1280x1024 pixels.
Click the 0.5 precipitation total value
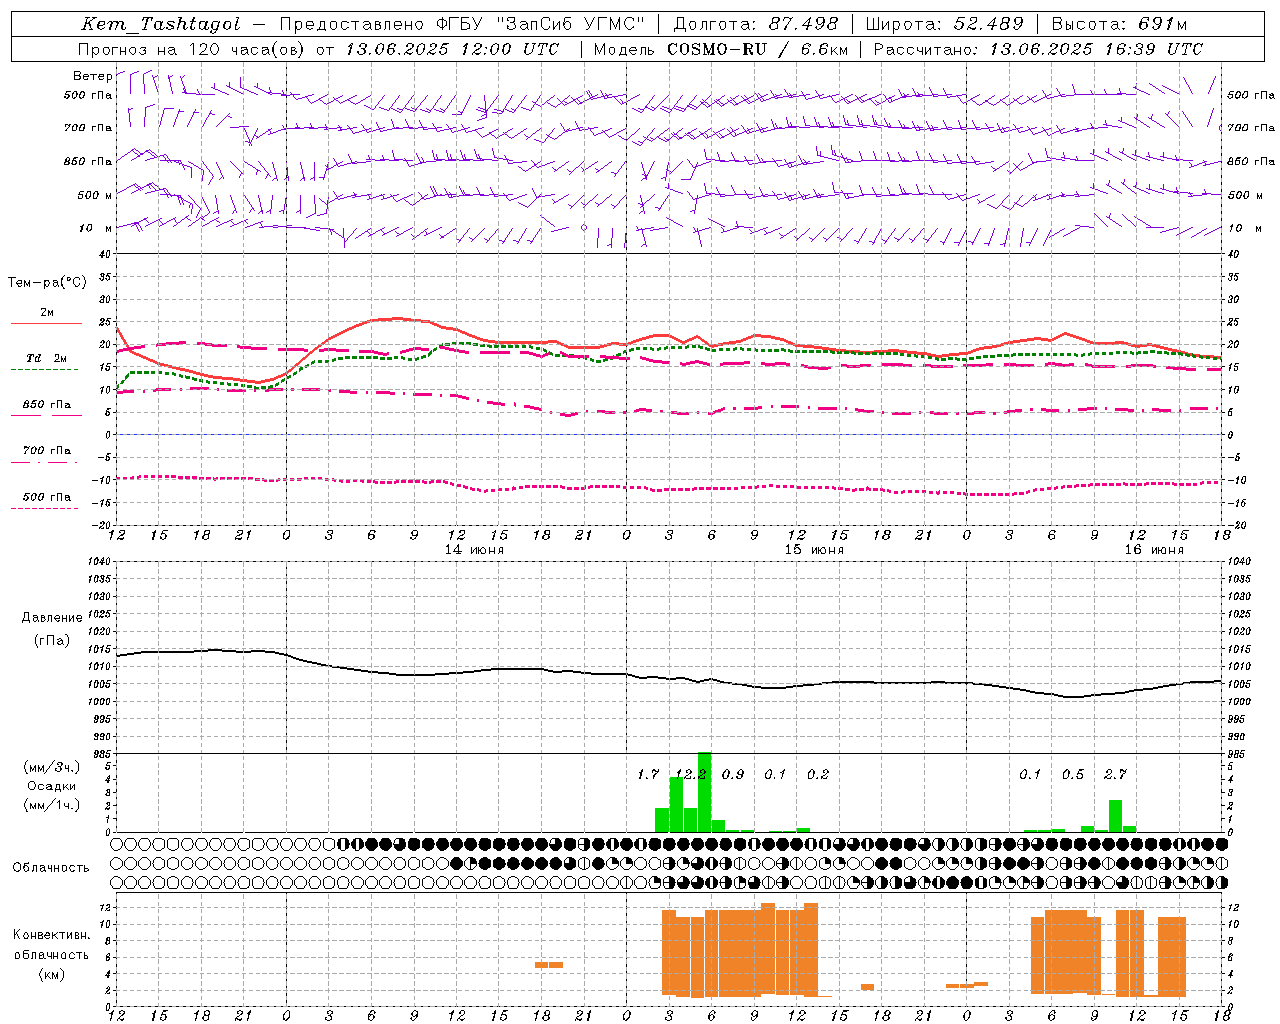(1073, 774)
